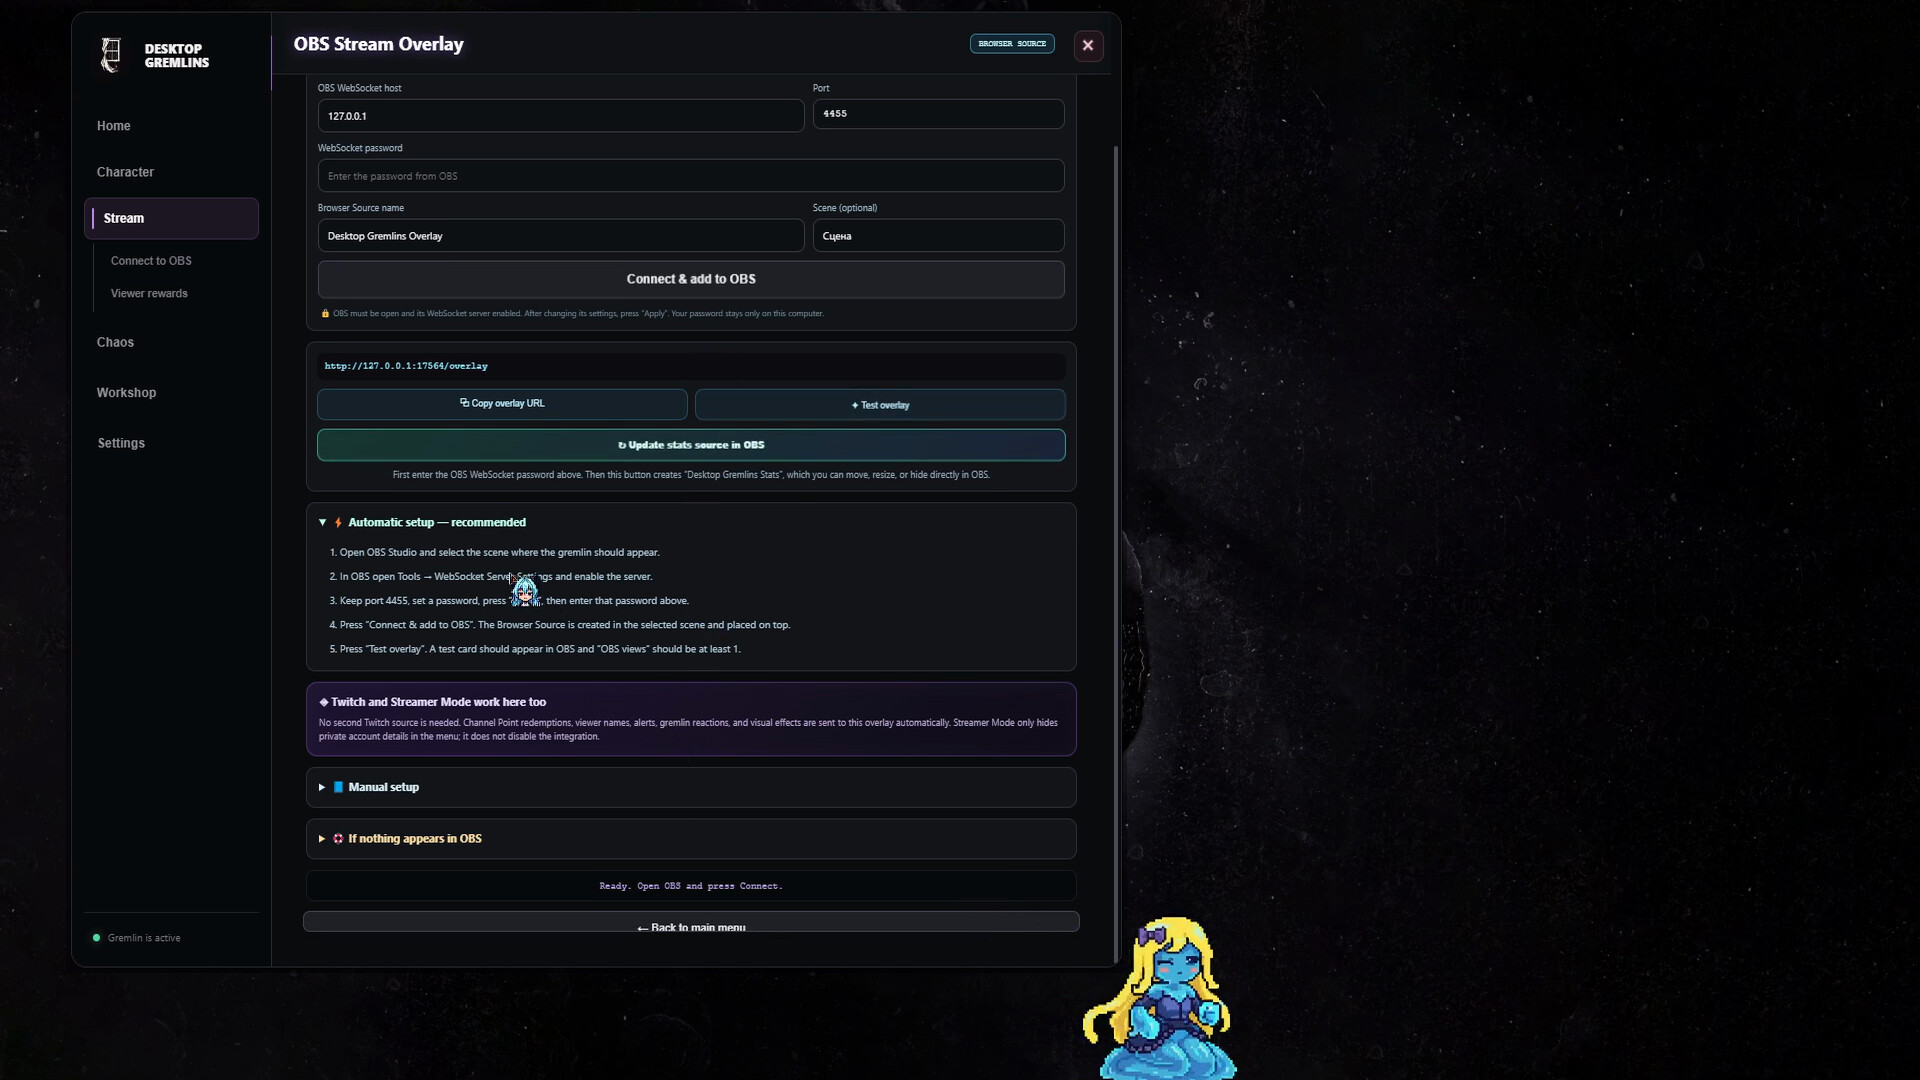The height and width of the screenshot is (1080, 1920).
Task: Open the Settings section
Action: [121, 443]
